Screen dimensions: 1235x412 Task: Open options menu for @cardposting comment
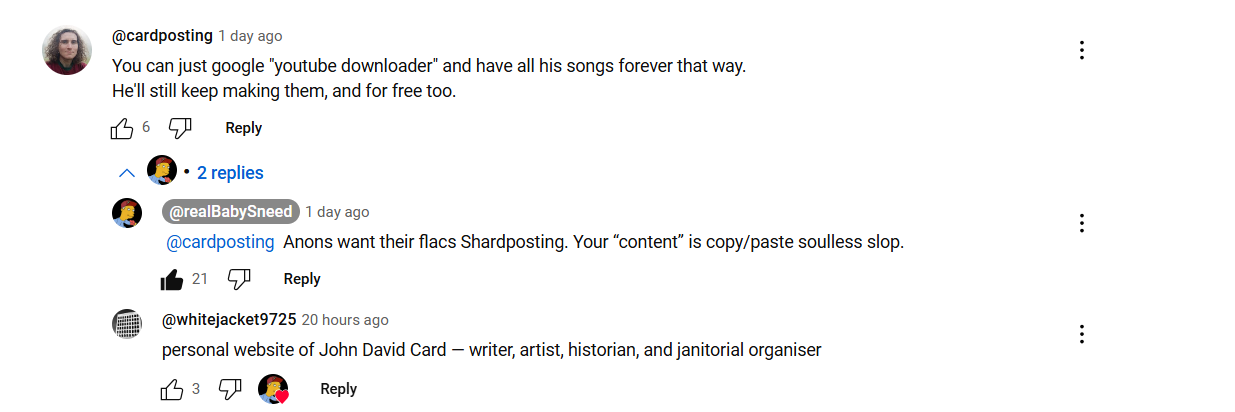click(1081, 50)
